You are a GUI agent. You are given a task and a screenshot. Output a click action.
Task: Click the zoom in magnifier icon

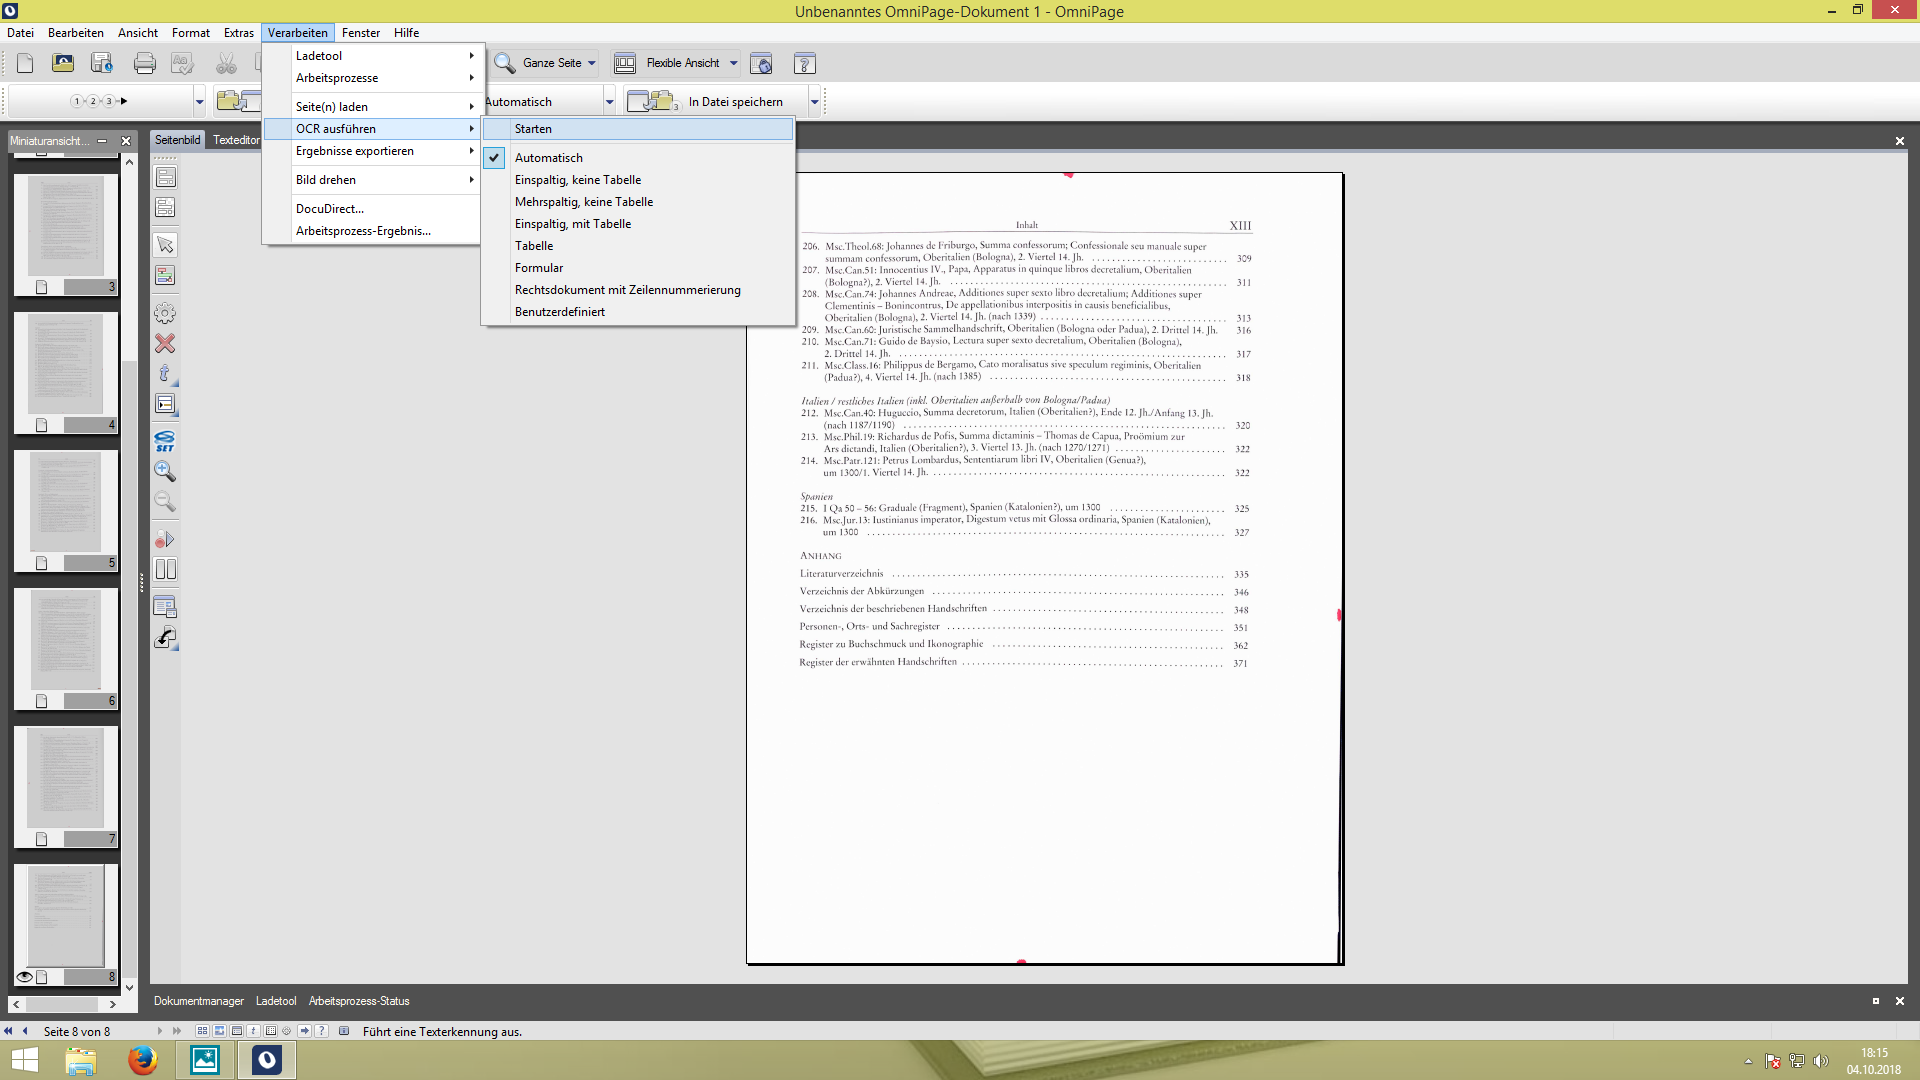pos(165,471)
